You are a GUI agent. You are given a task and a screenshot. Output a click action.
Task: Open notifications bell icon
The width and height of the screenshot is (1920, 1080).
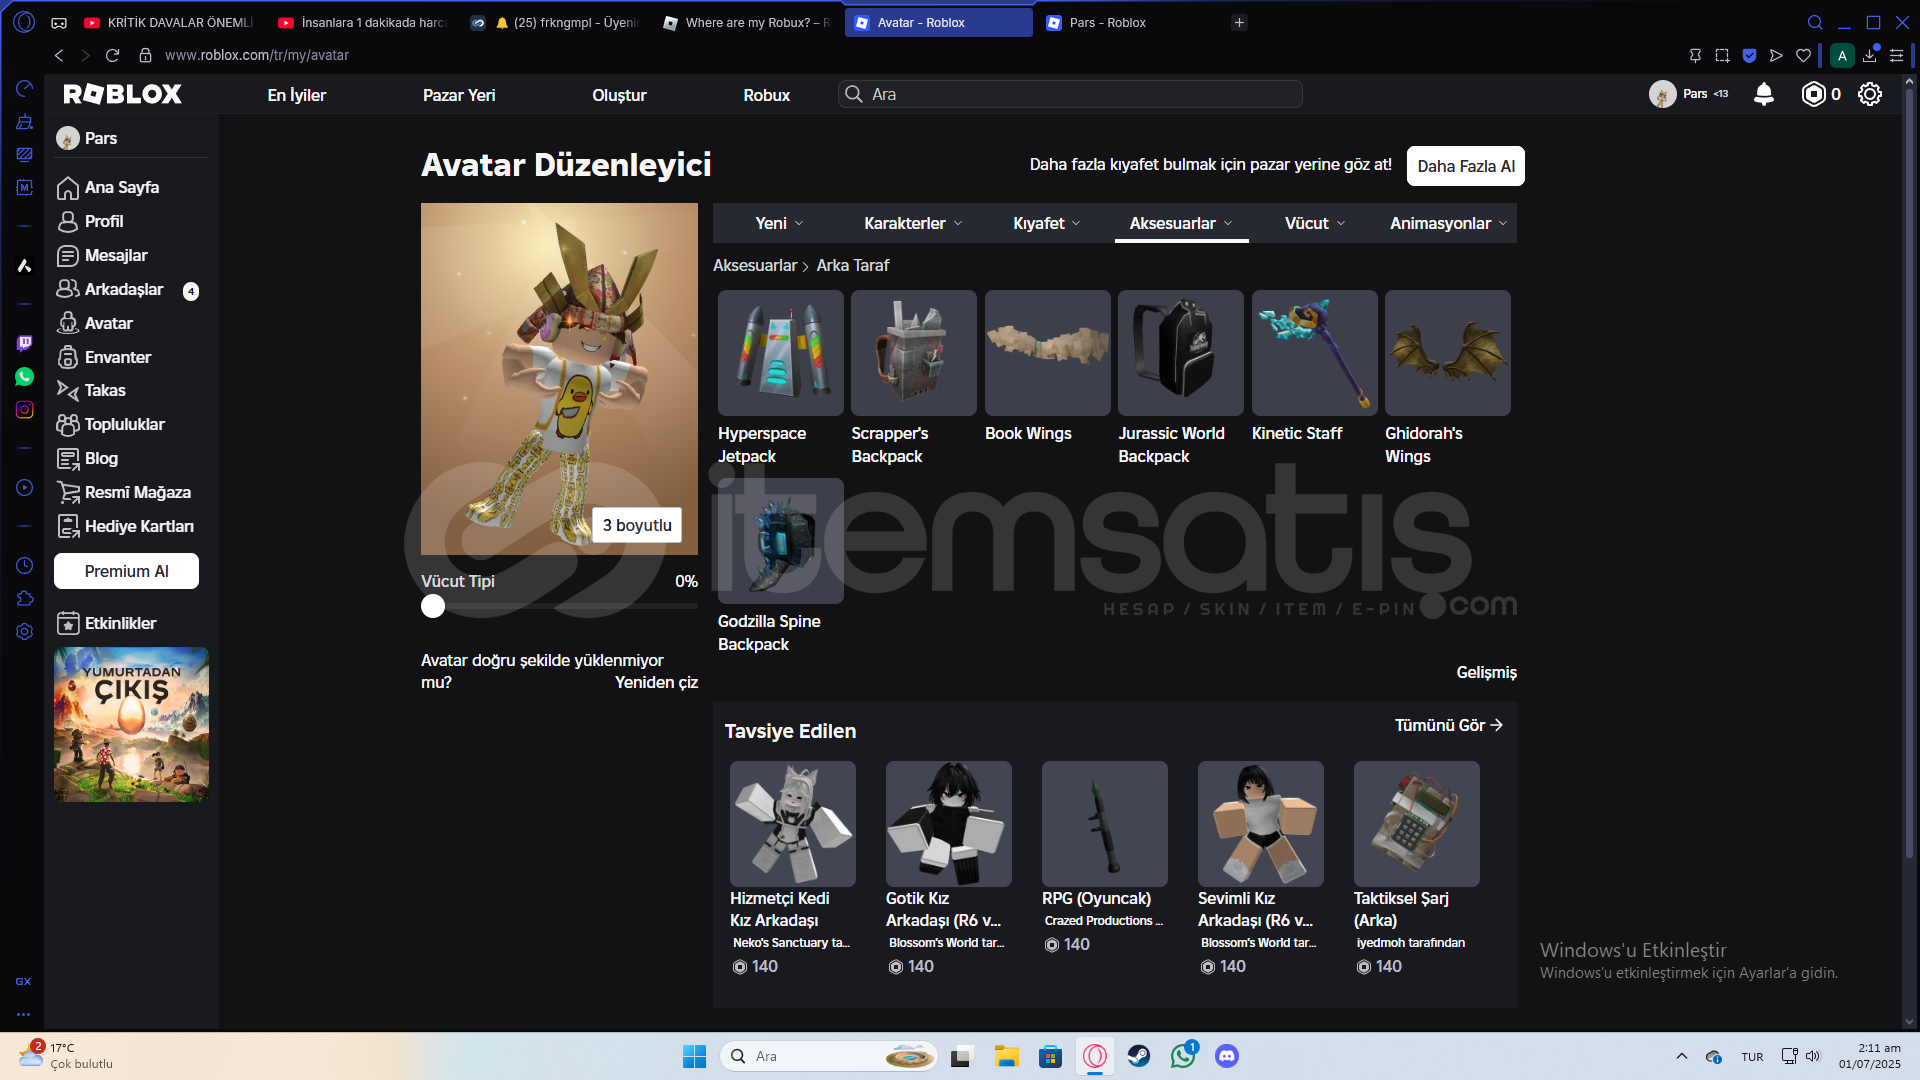click(1764, 94)
